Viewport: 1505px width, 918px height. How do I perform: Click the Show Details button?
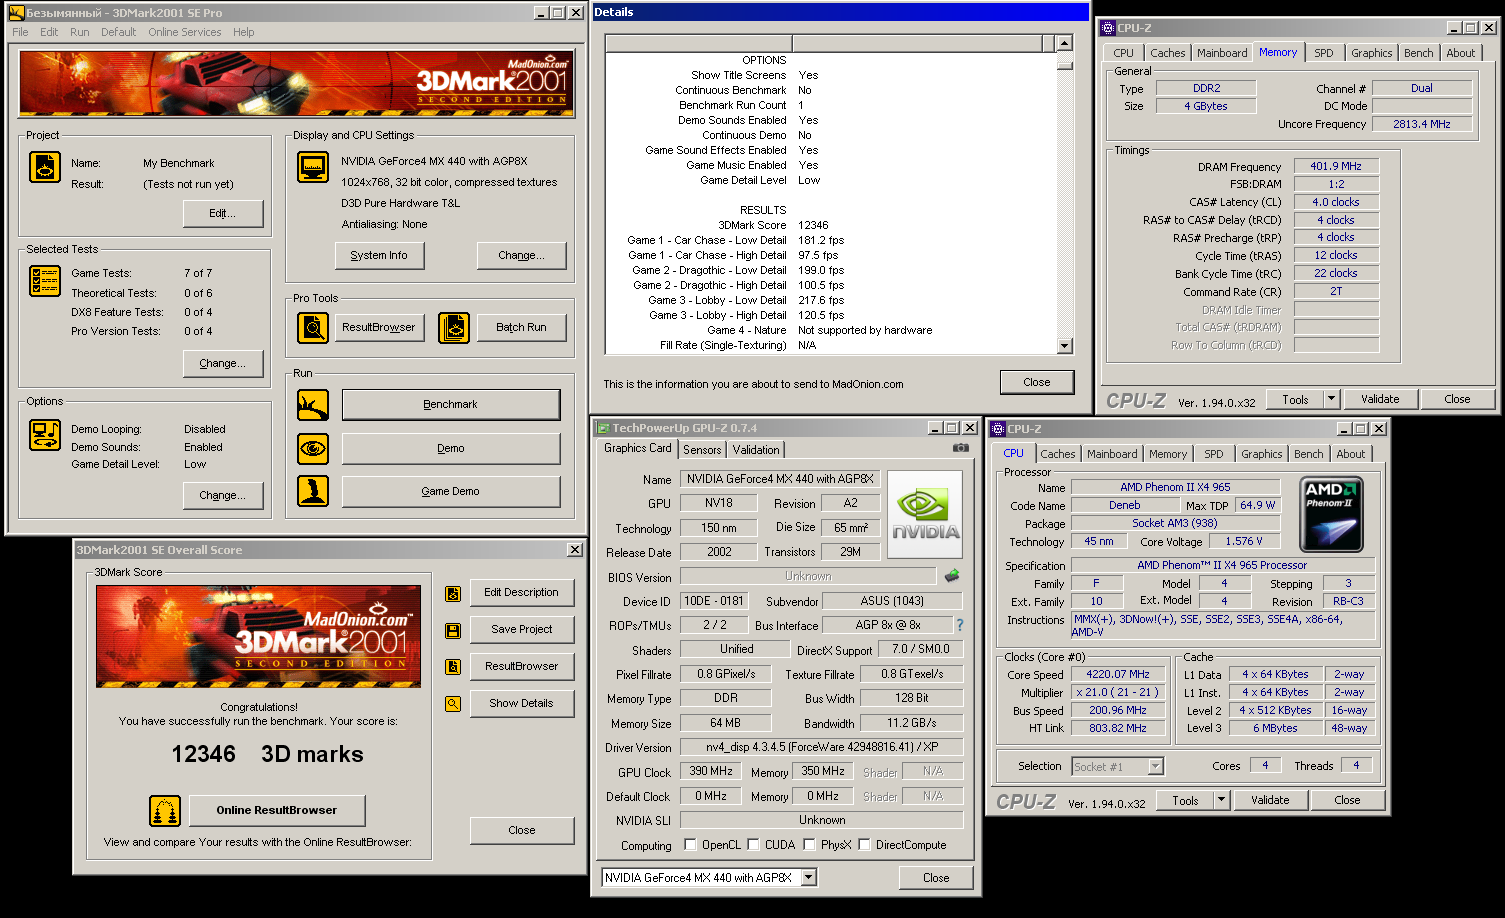tap(522, 704)
